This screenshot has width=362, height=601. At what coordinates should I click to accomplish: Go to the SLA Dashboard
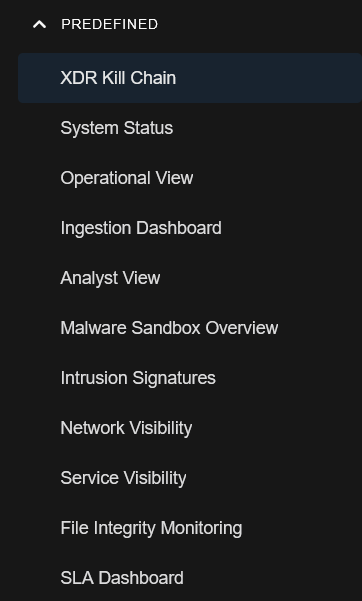point(122,578)
